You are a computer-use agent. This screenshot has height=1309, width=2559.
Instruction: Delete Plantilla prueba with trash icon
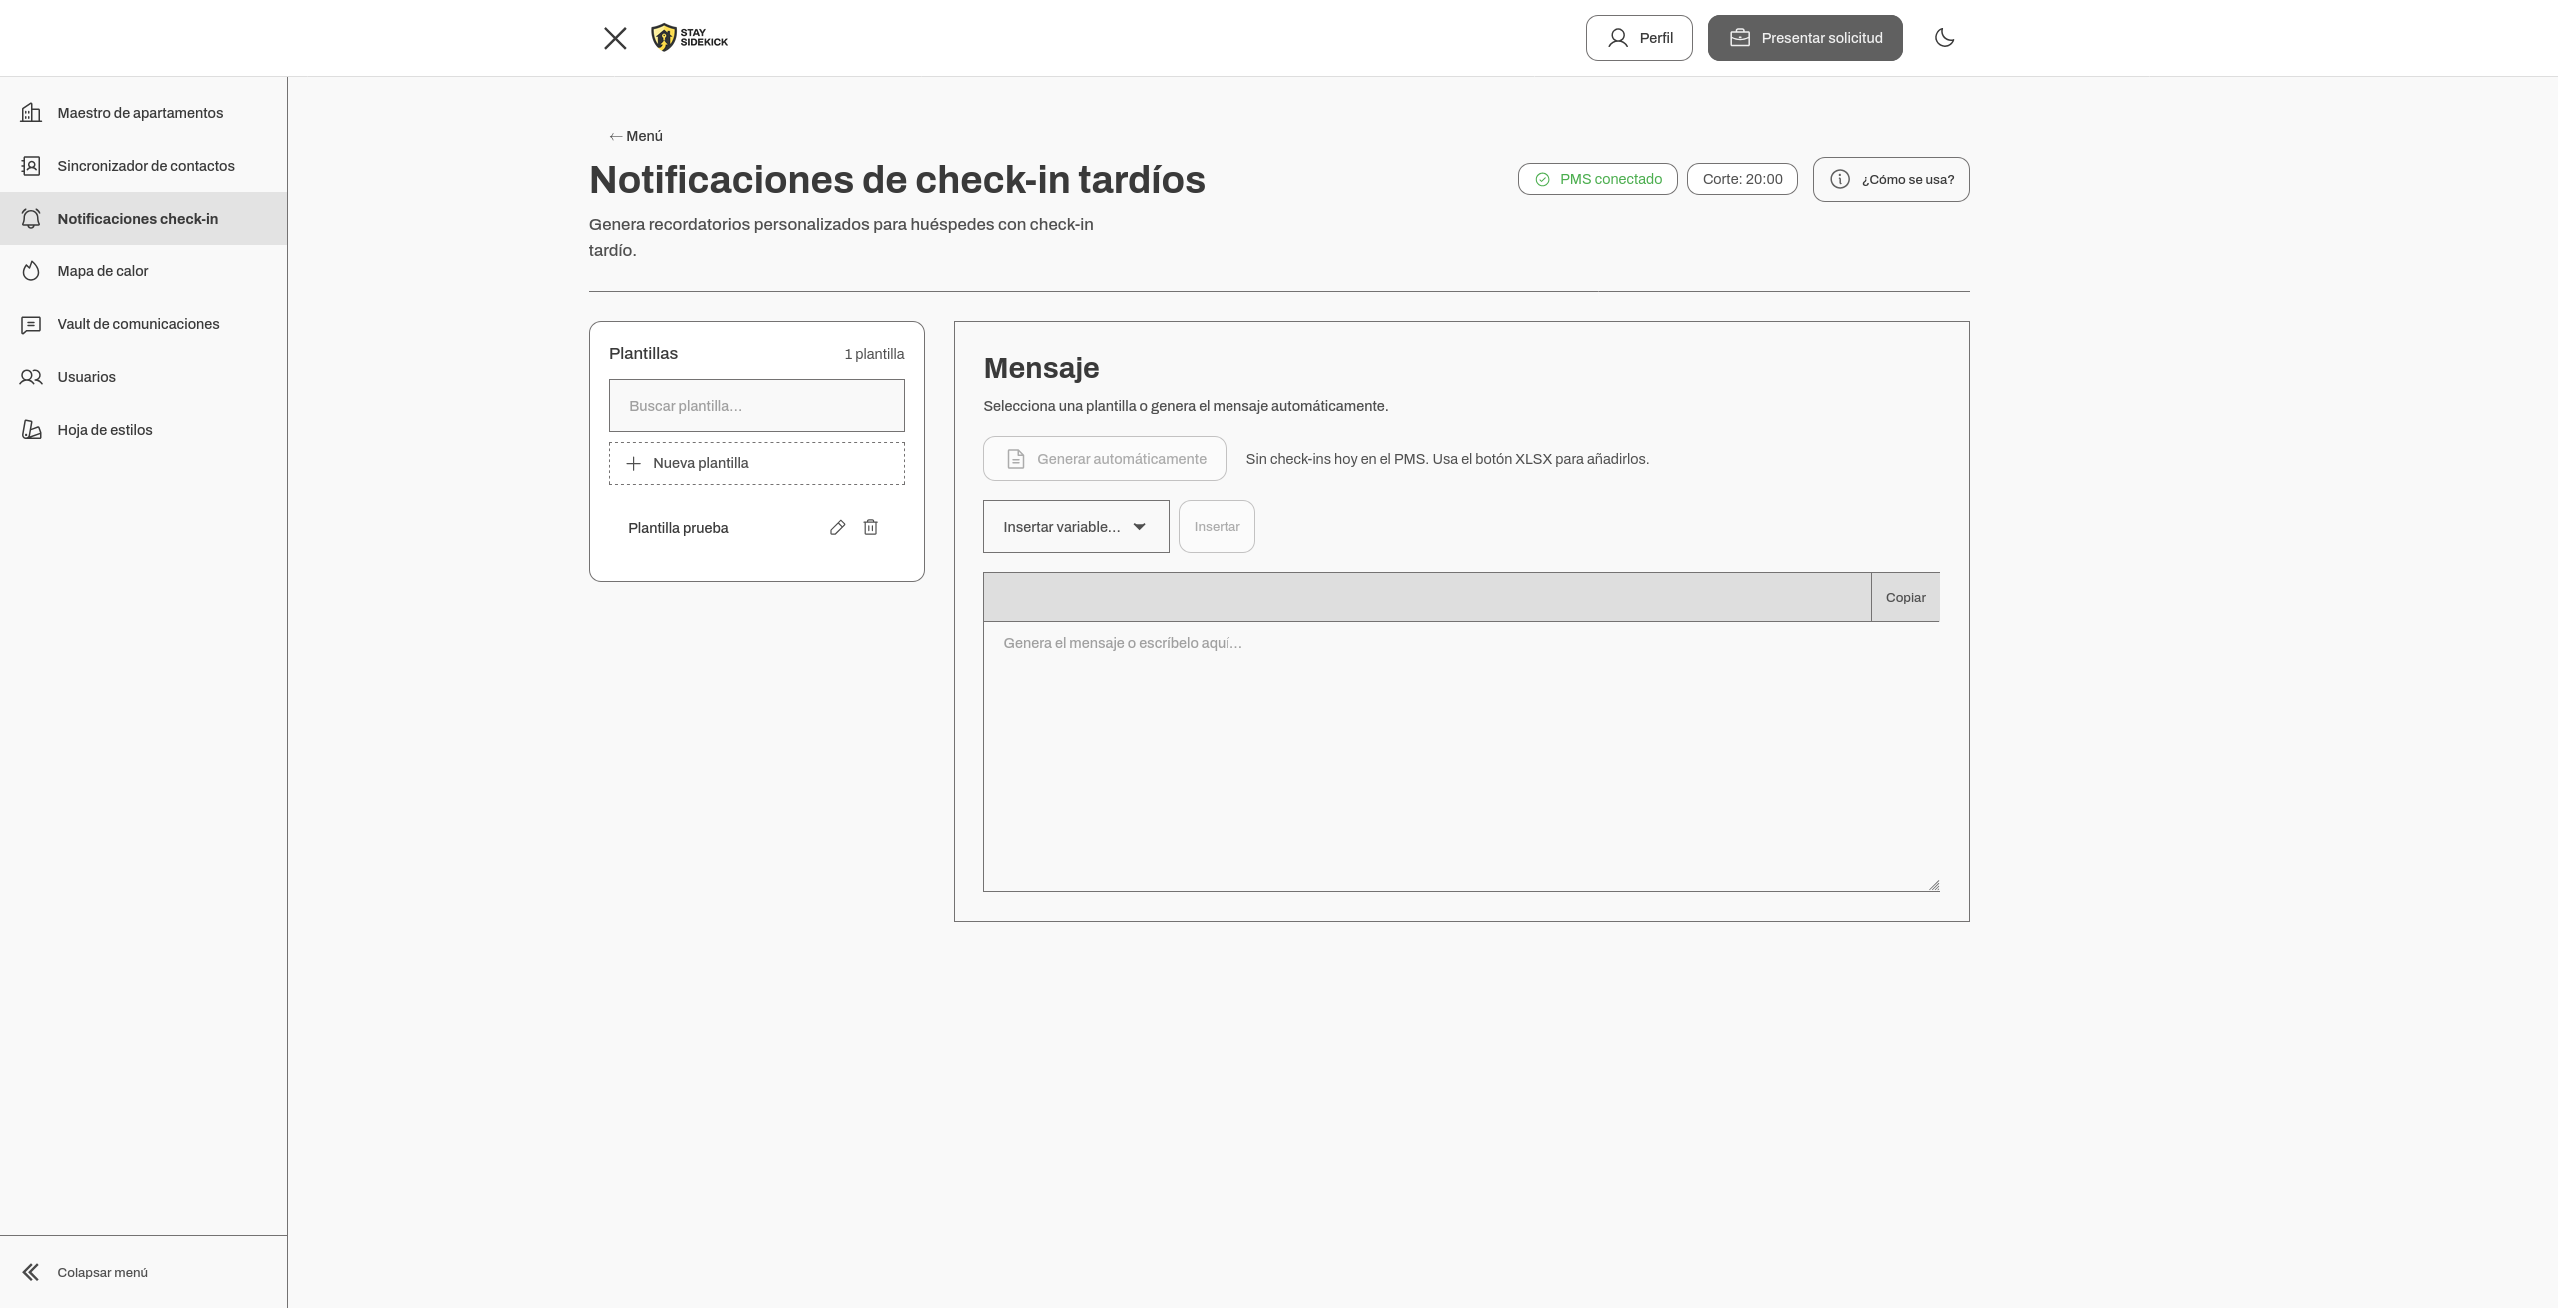tap(870, 527)
